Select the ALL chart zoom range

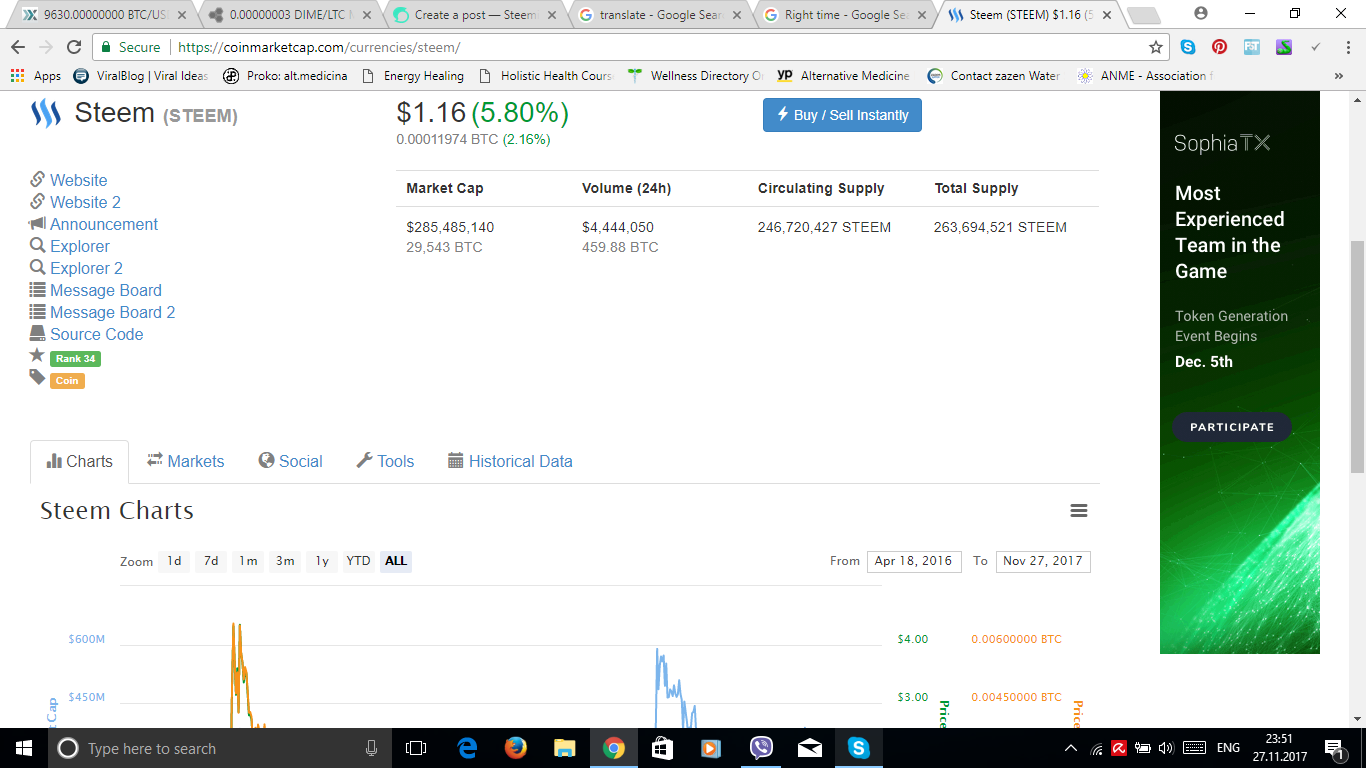tap(396, 561)
